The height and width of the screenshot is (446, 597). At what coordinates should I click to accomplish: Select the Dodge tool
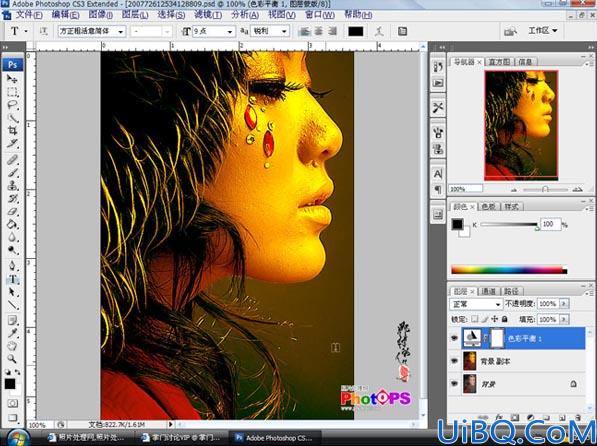pos(13,250)
